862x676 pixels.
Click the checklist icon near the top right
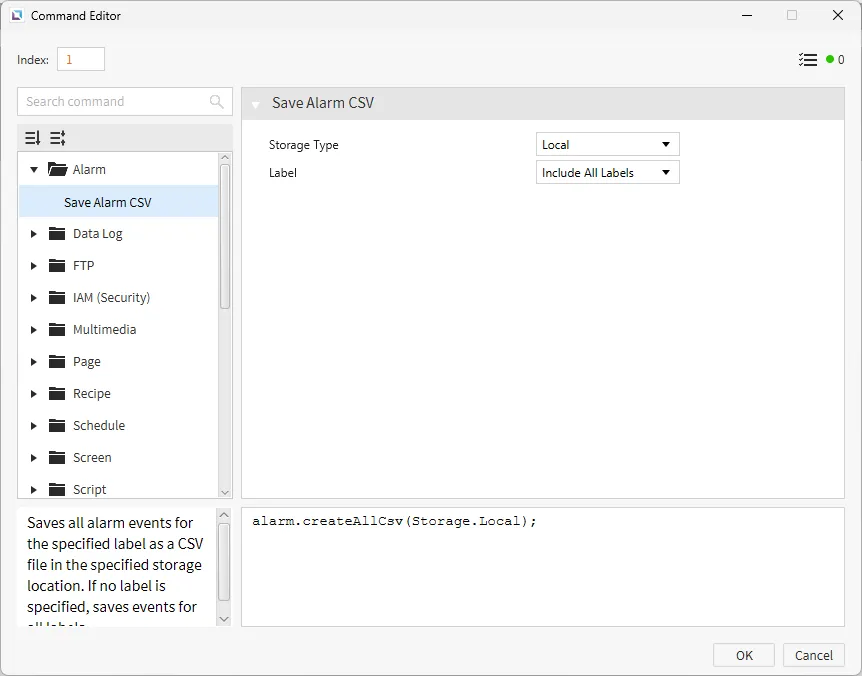point(808,60)
